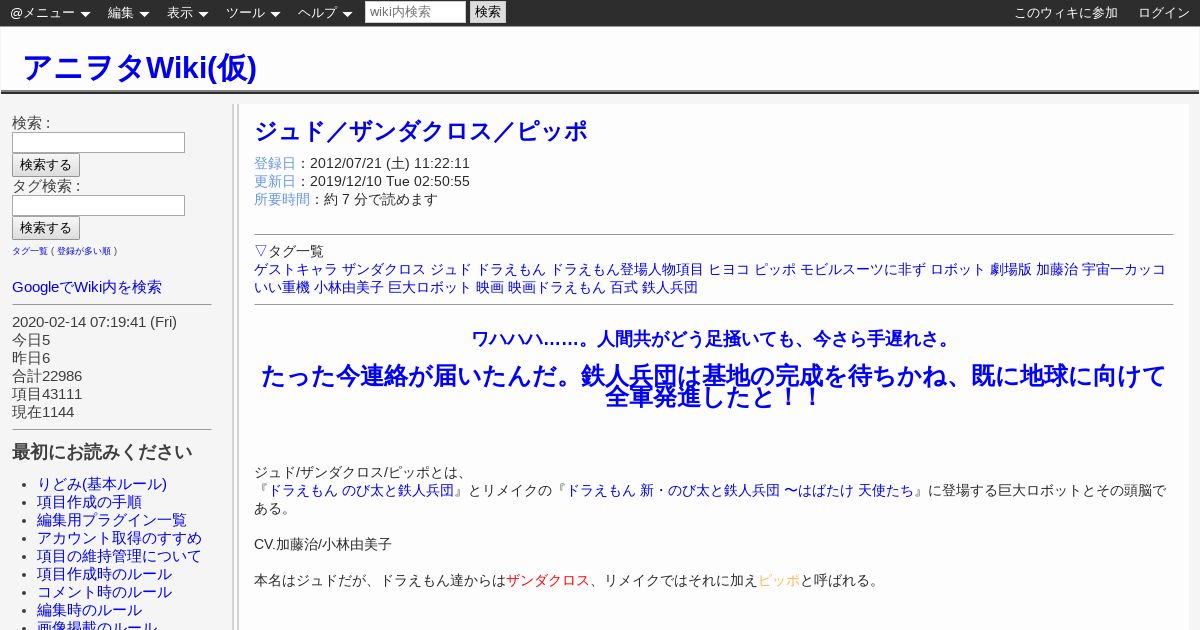Screen dimensions: 1200x630
Task: Click このウィキに参加 link
Action: (x=1066, y=13)
